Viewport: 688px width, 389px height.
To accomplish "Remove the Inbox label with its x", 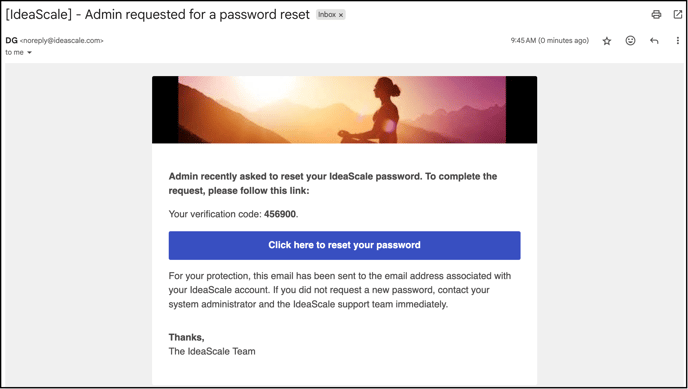I will click(x=341, y=15).
